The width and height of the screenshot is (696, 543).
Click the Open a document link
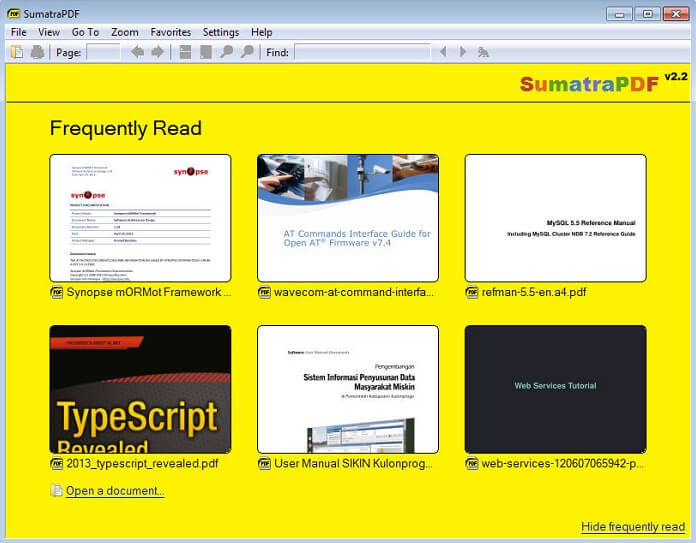click(x=115, y=491)
